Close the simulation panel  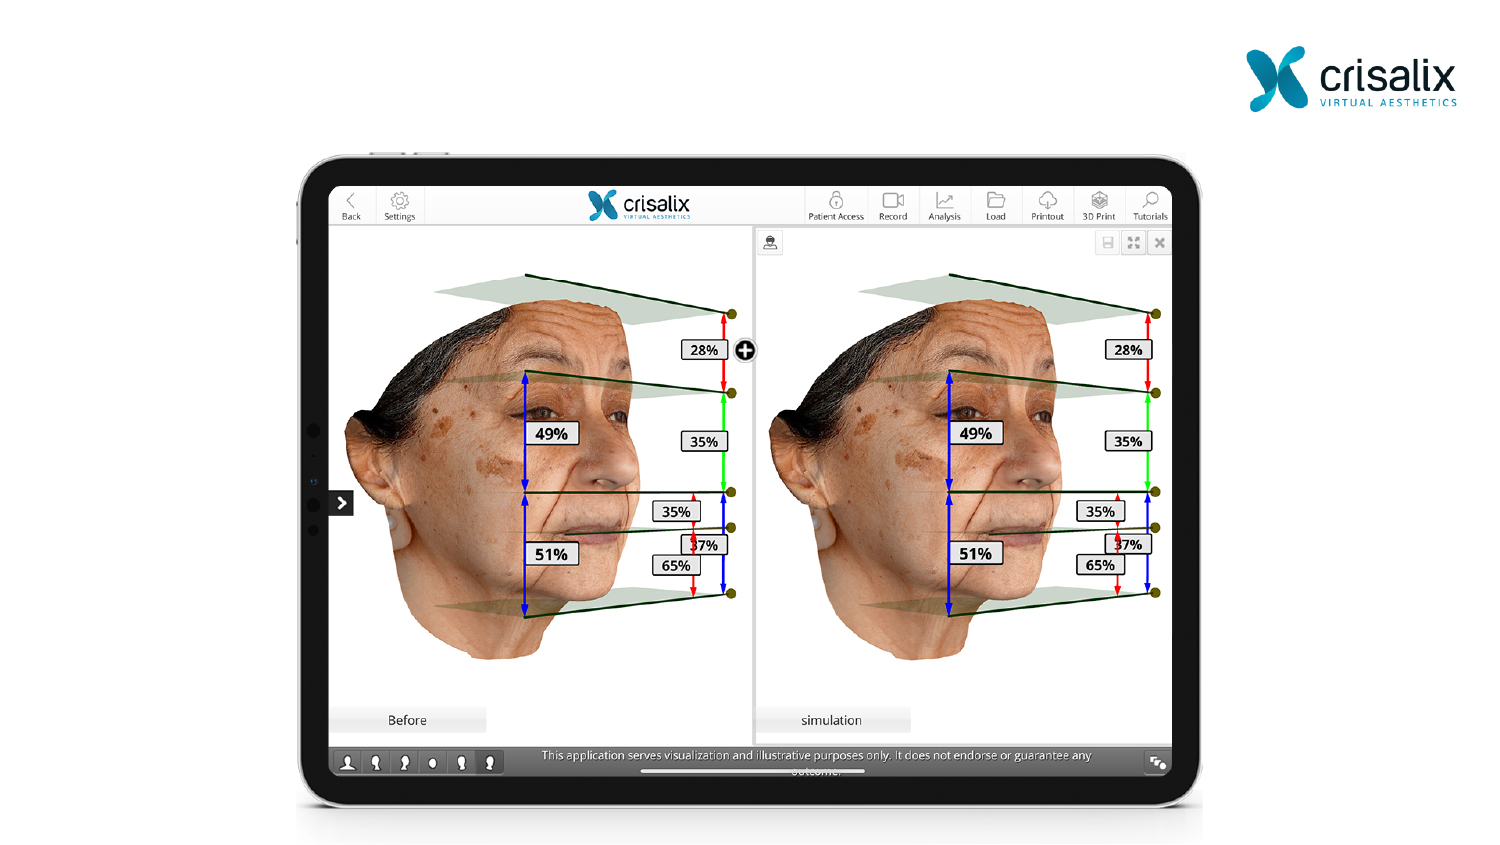(x=1159, y=243)
